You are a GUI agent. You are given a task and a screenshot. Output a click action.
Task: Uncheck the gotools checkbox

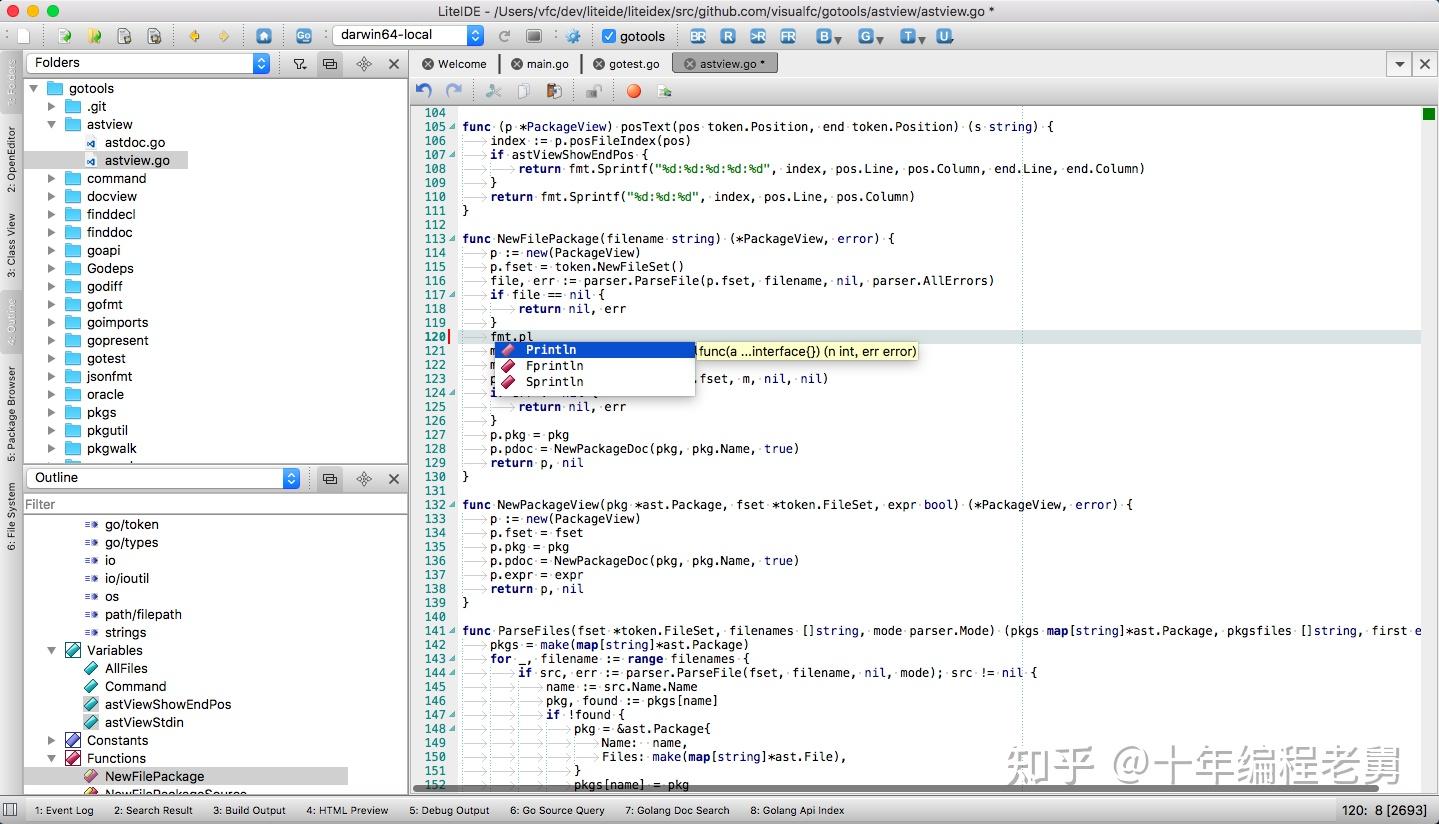coord(609,36)
